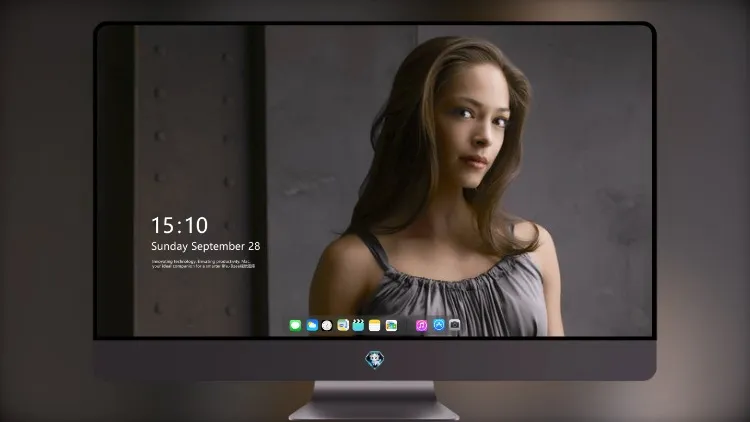
Task: Open the blue App Store icon
Action: pyautogui.click(x=439, y=325)
